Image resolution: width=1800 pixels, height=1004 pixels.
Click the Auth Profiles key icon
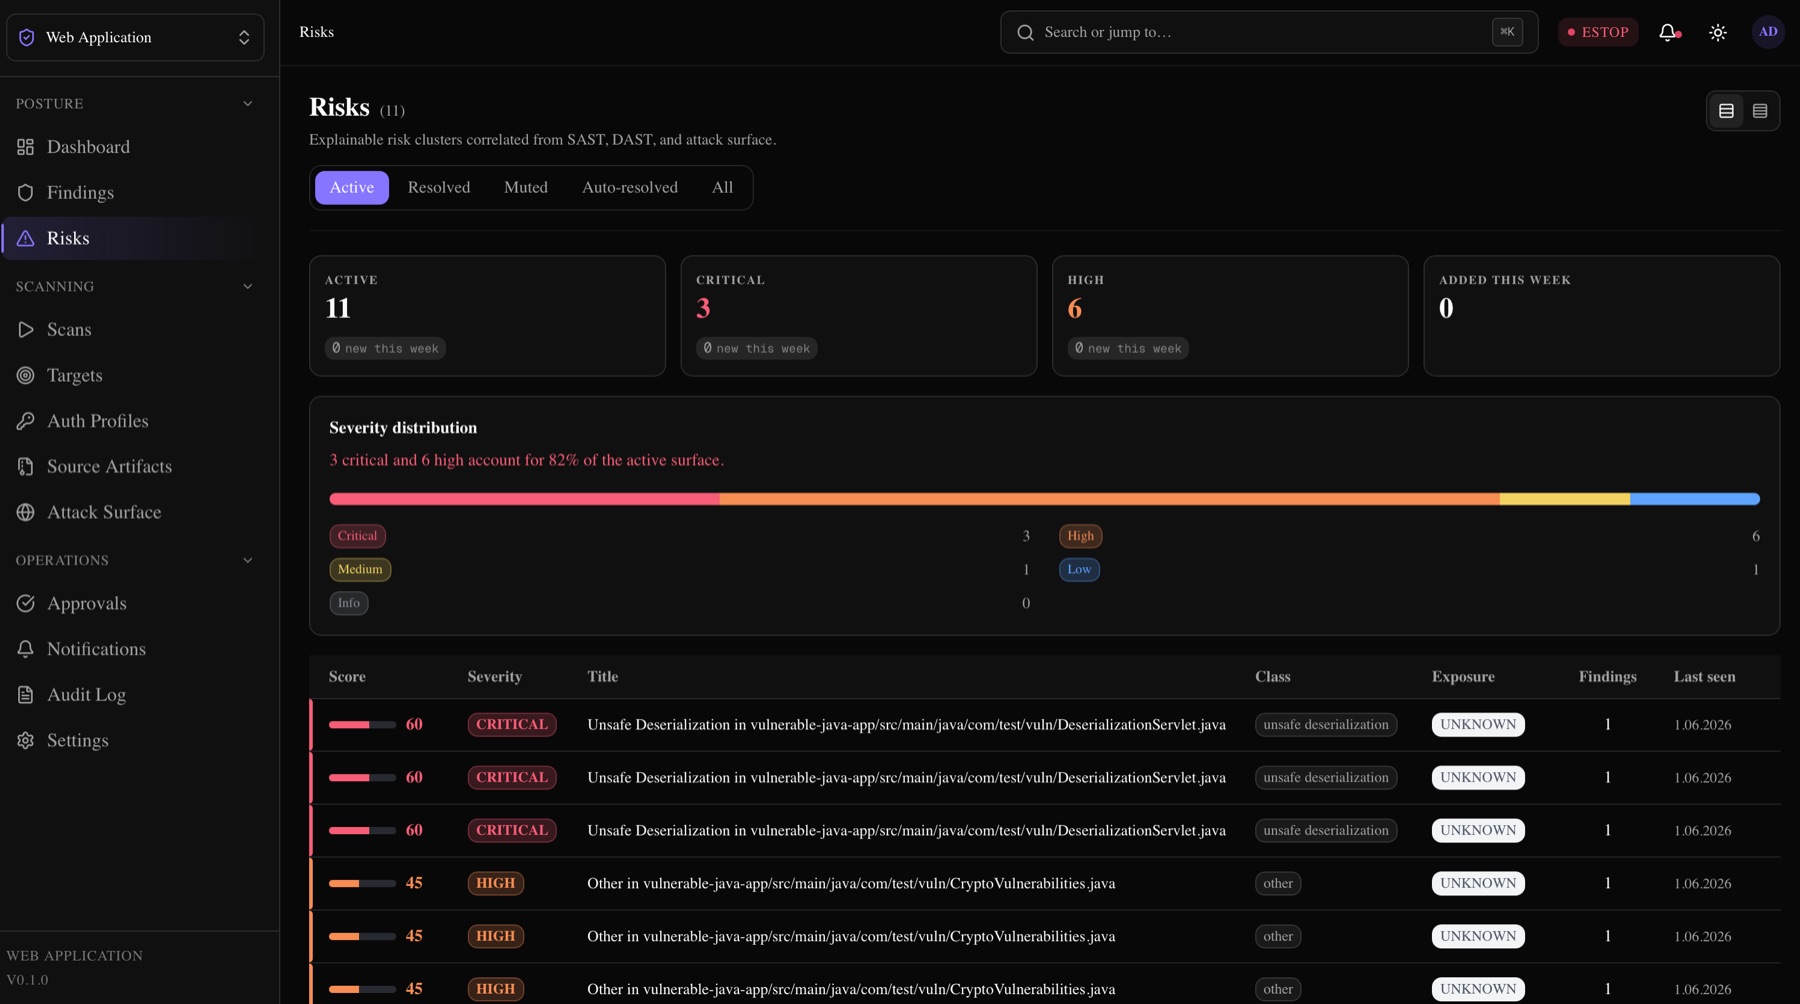coord(26,422)
